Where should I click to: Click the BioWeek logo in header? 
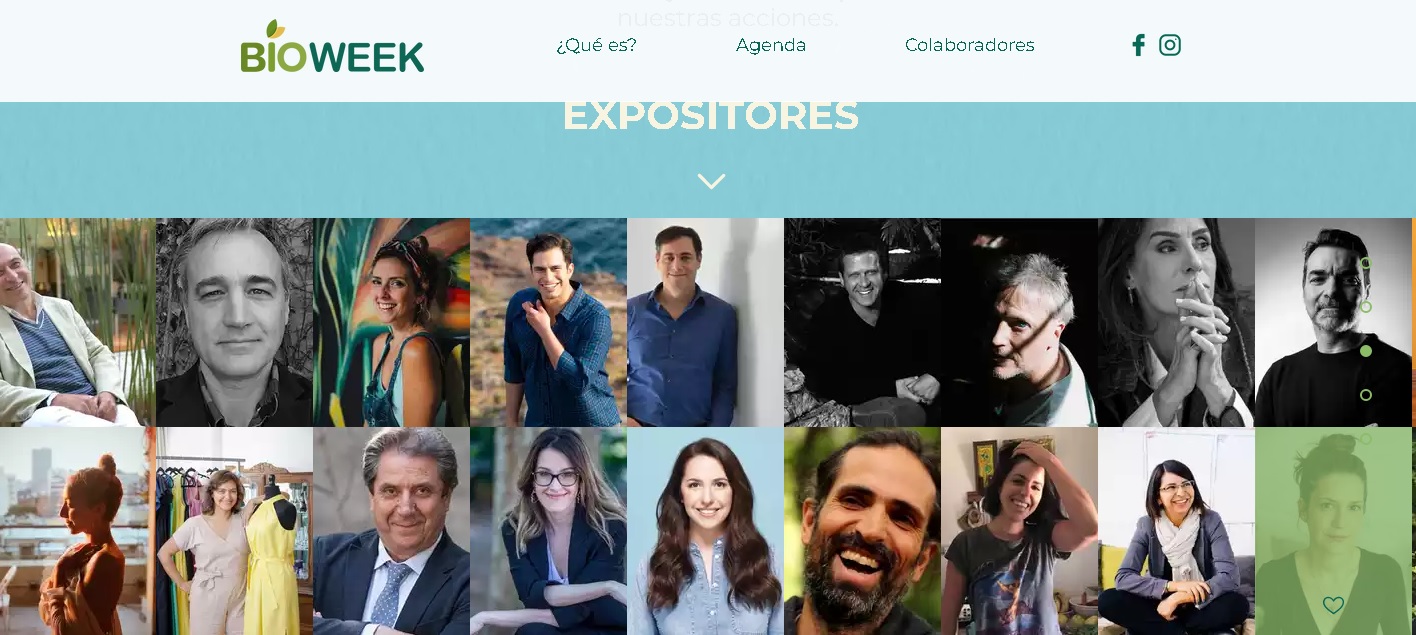(332, 46)
